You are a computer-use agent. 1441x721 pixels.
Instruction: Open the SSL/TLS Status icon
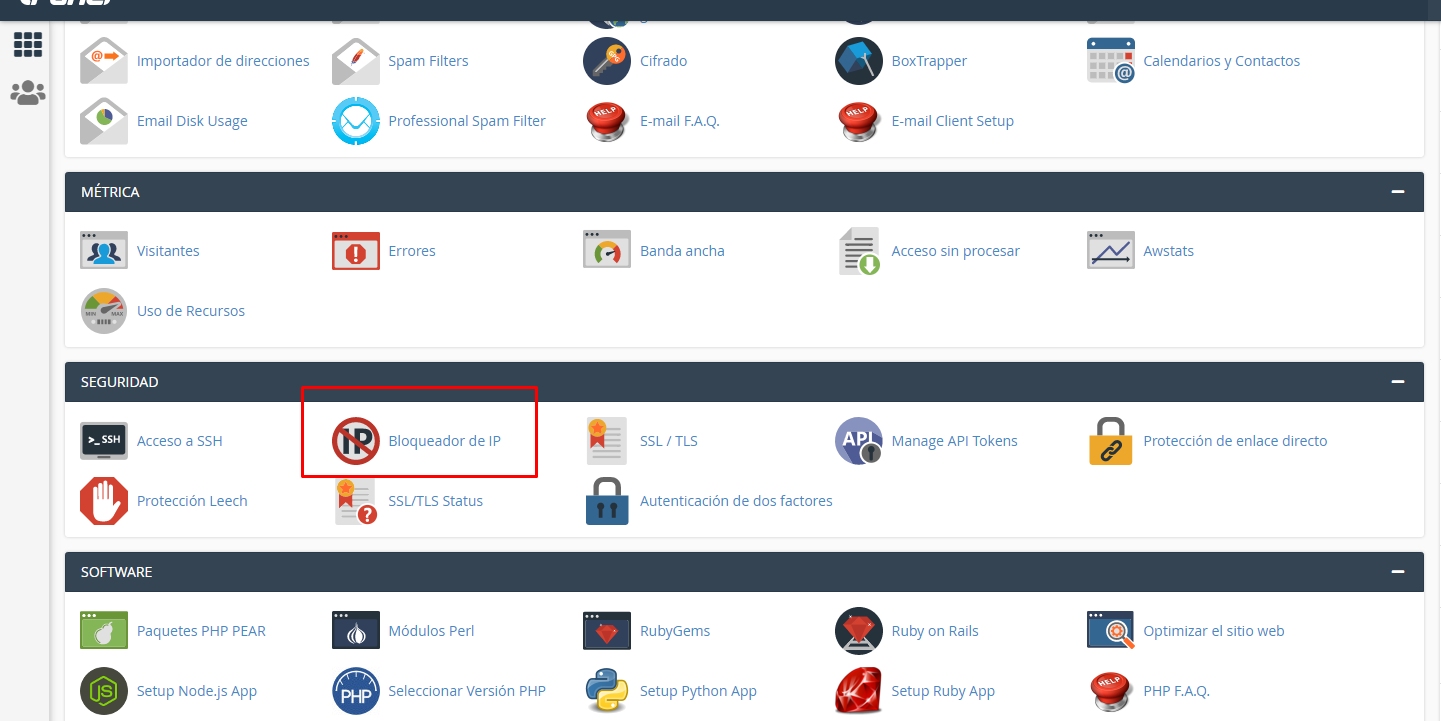pyautogui.click(x=356, y=501)
